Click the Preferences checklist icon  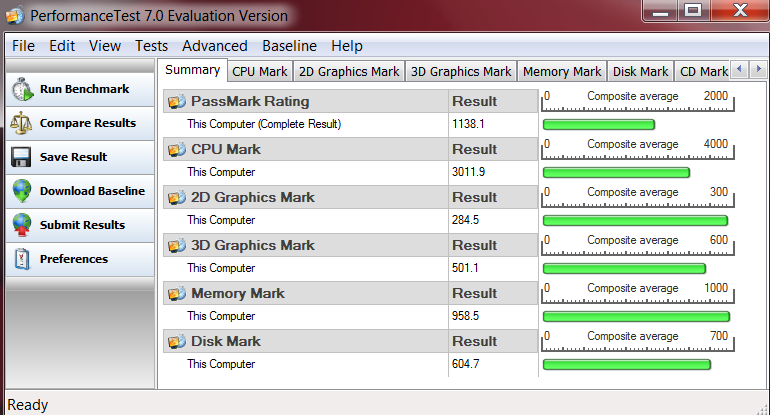click(22, 259)
